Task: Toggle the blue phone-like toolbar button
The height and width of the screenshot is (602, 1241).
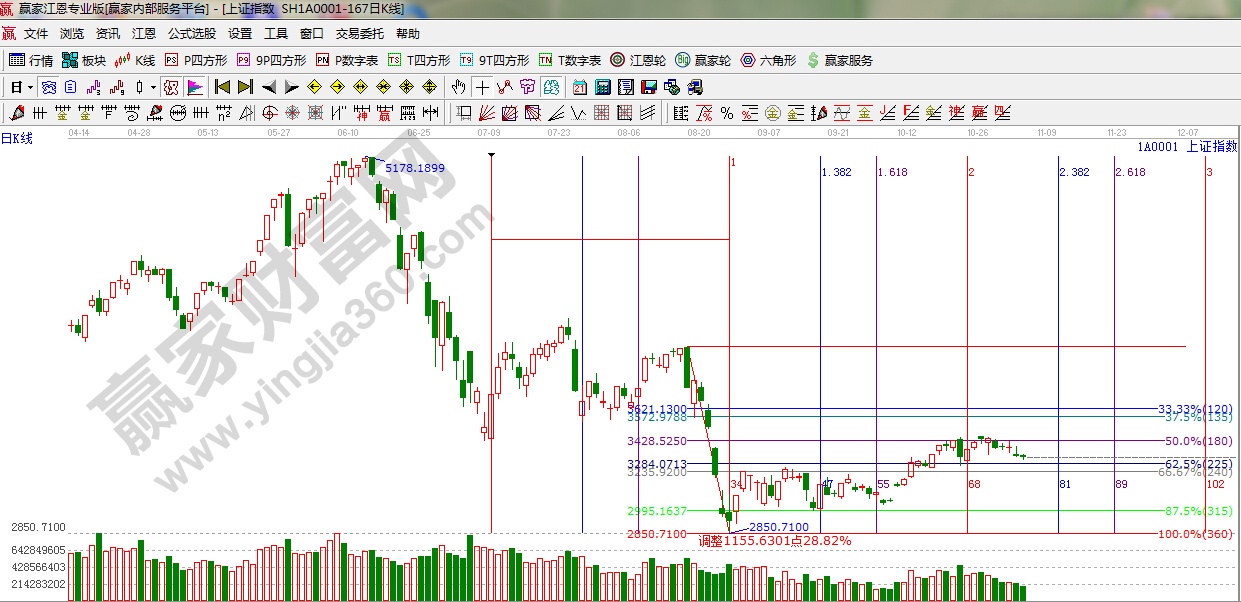Action: click(47, 87)
